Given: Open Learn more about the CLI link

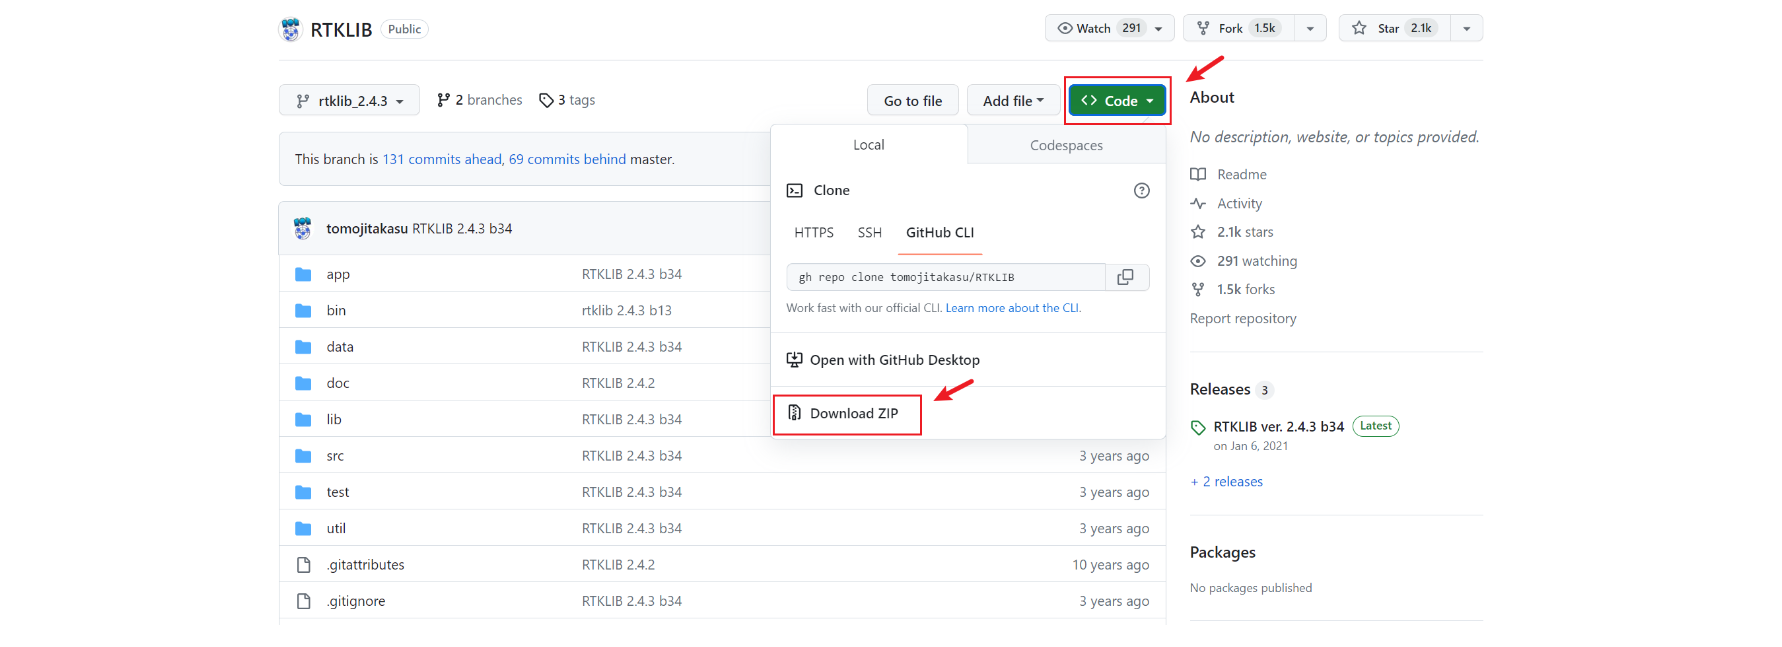Looking at the screenshot, I should click(x=1012, y=308).
